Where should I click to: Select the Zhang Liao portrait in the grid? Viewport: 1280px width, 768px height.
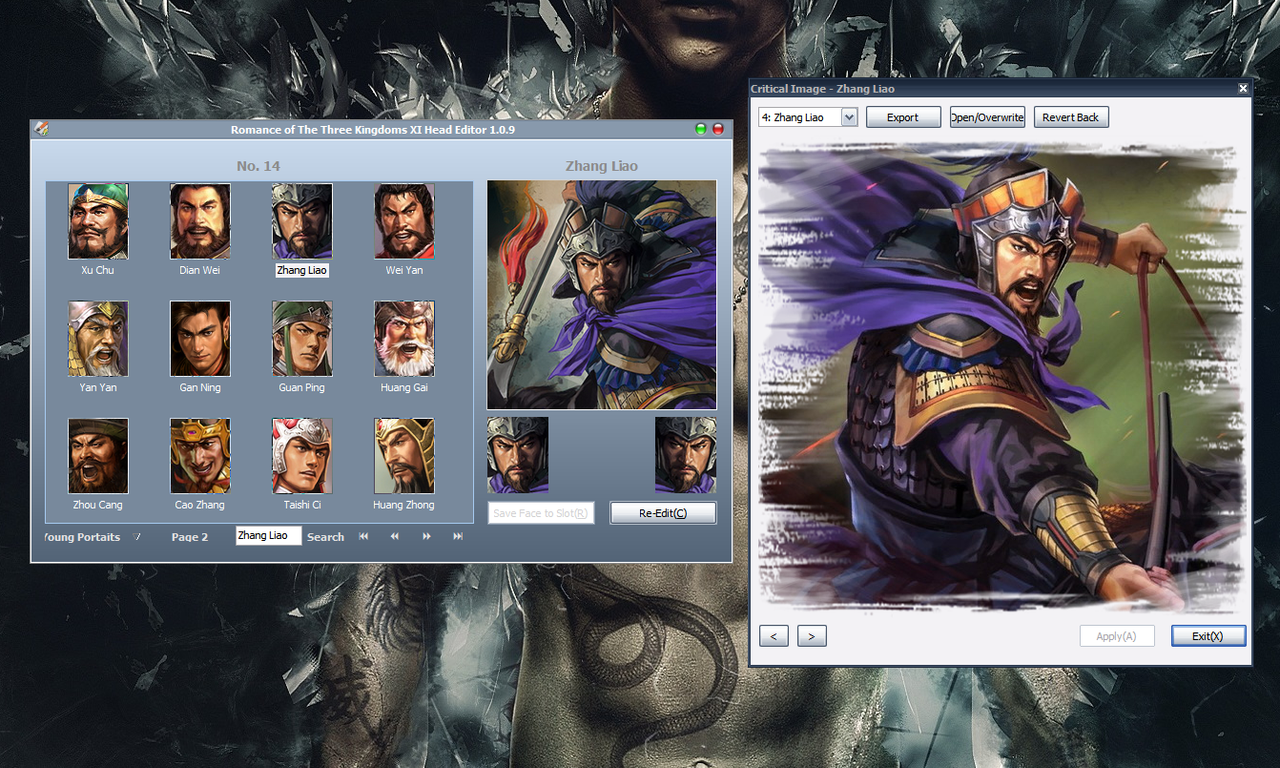coord(302,221)
